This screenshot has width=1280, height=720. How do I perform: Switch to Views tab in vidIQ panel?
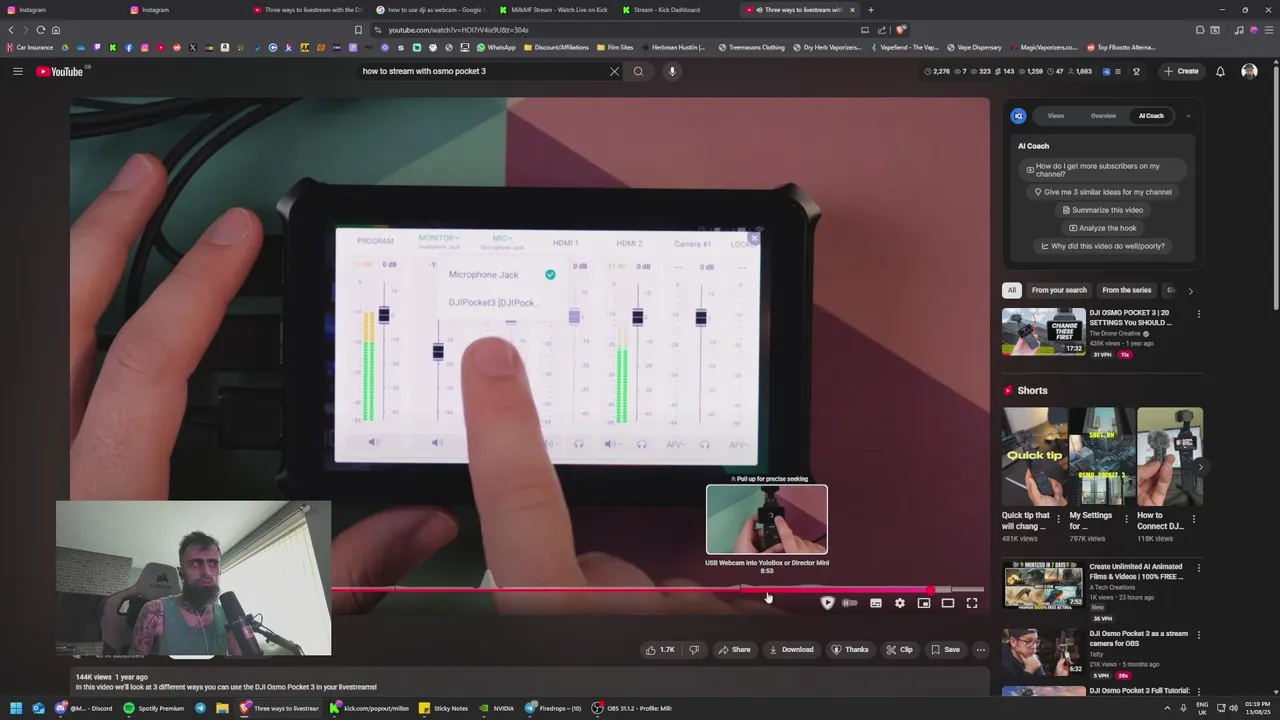[1056, 116]
